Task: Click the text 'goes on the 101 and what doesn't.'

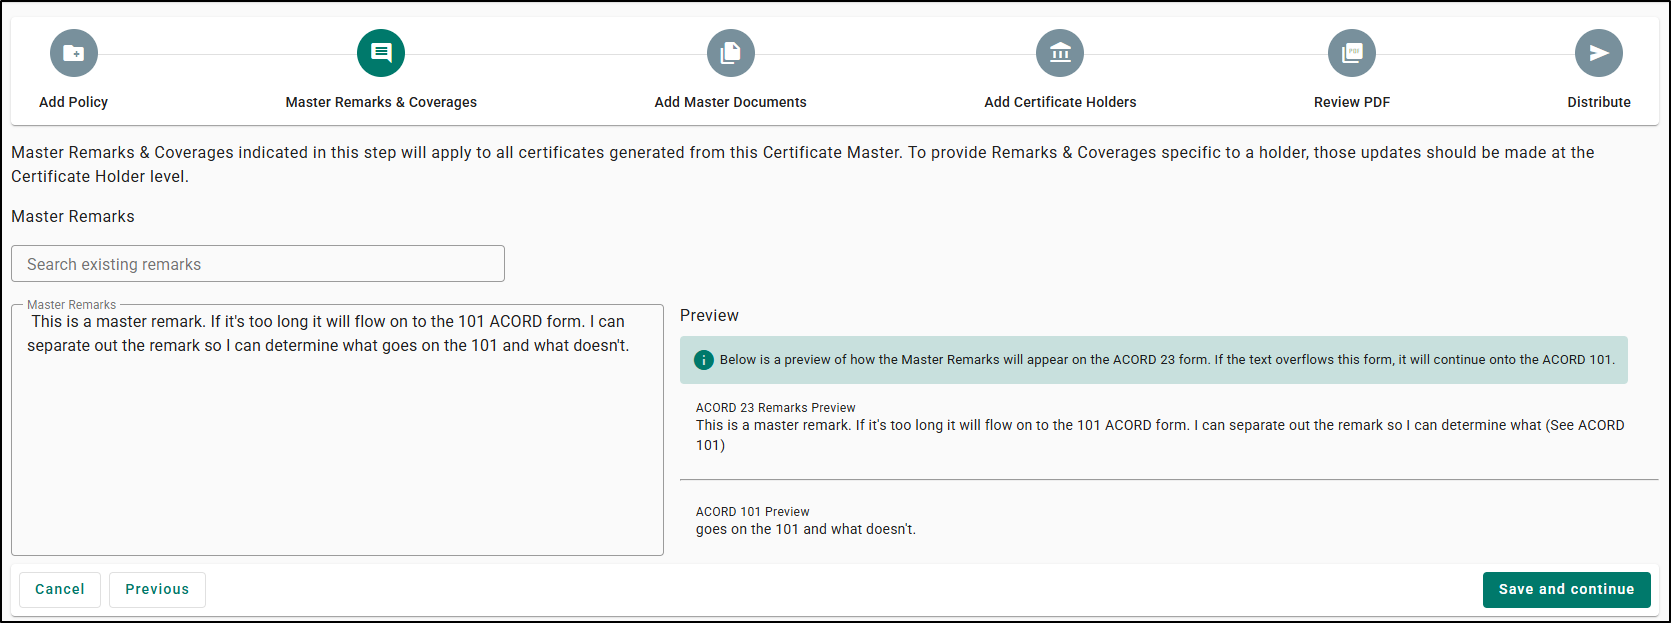Action: 806,529
